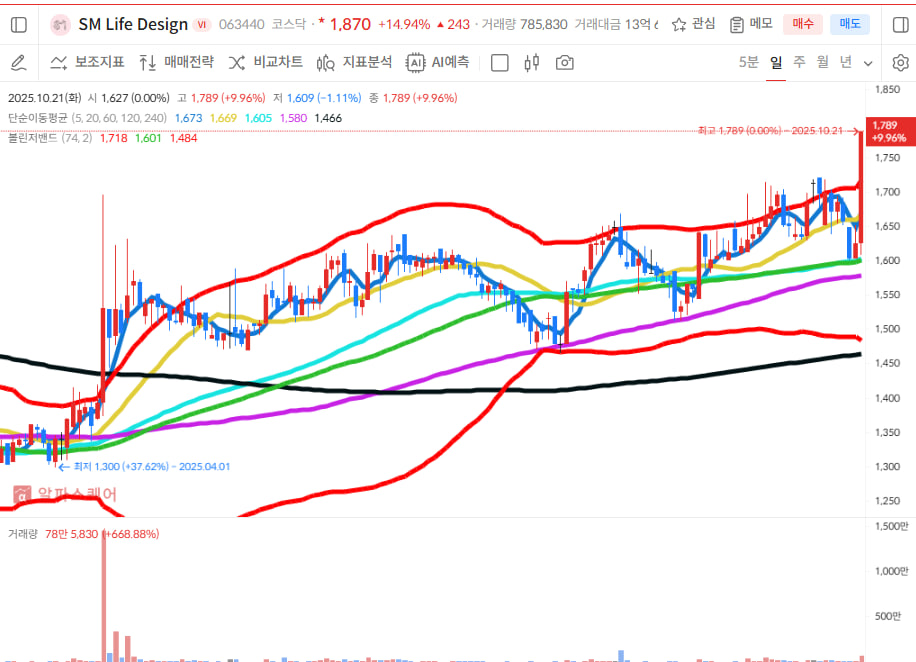Toggle the left sidebar panel

18,24
